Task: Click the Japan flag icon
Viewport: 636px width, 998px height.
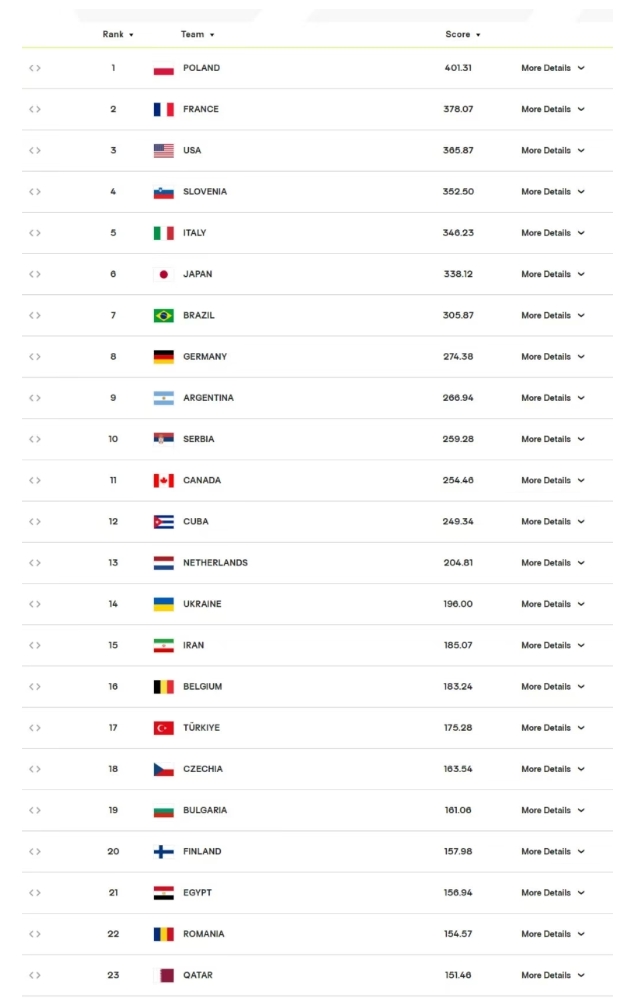Action: pyautogui.click(x=164, y=274)
